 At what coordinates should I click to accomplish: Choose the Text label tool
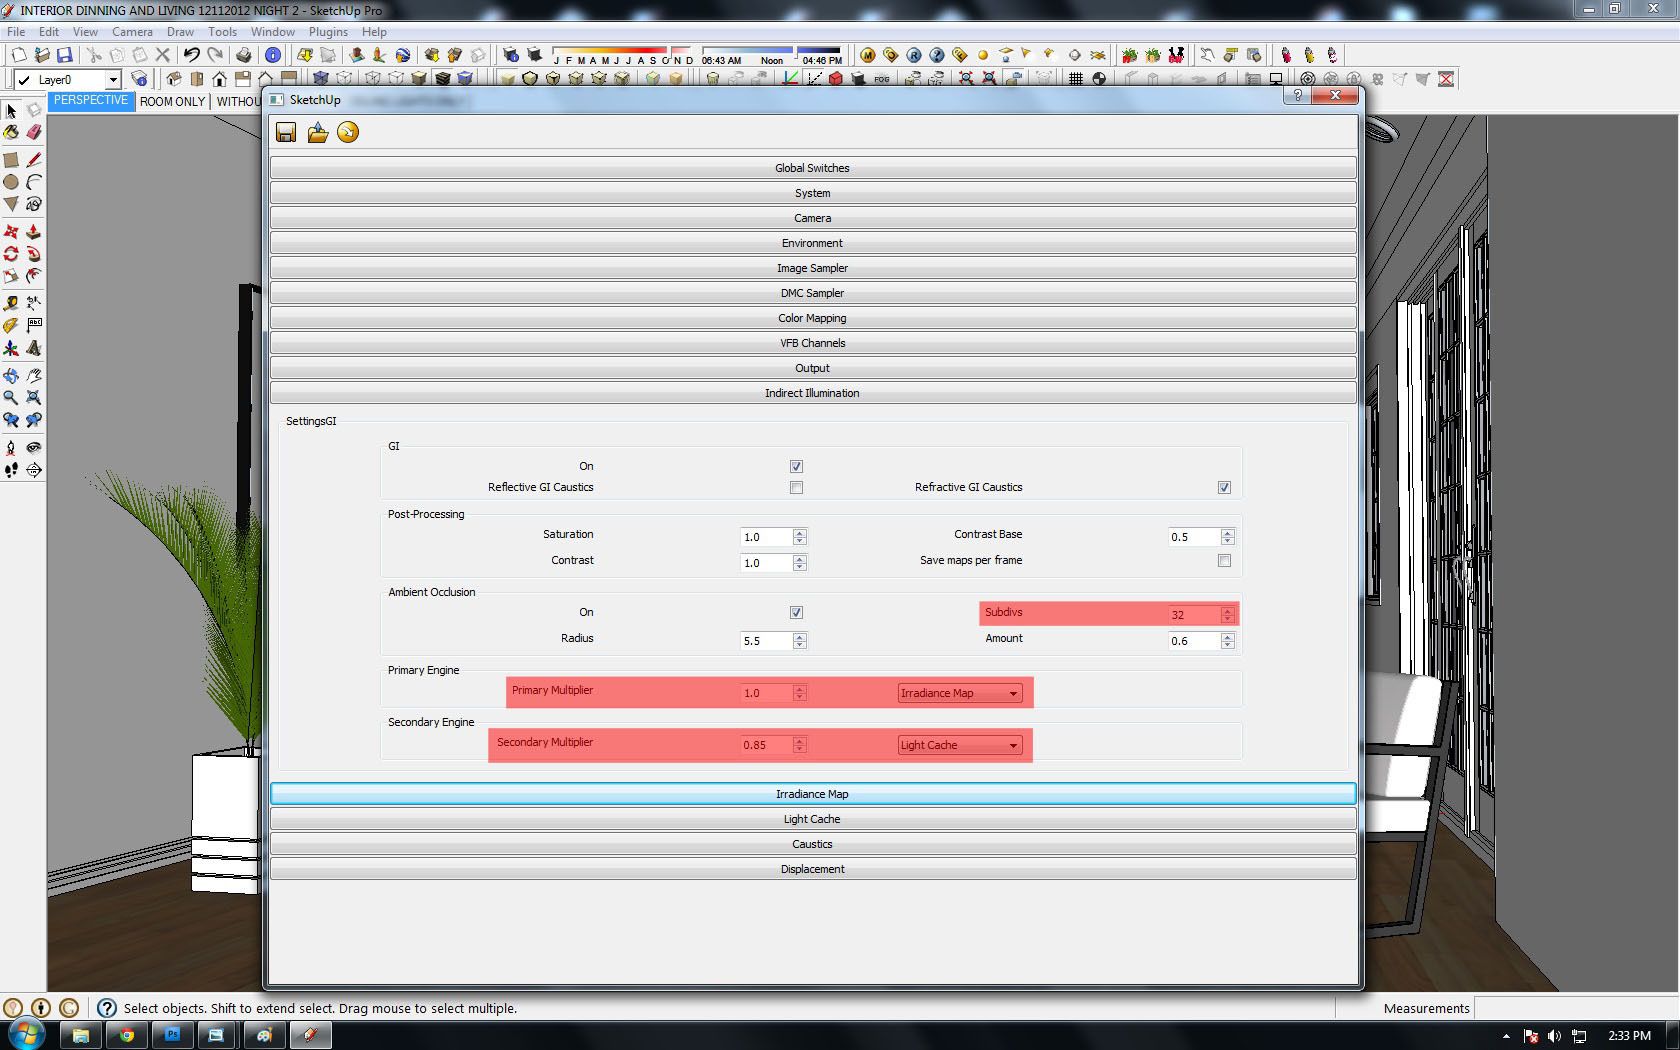pos(34,325)
